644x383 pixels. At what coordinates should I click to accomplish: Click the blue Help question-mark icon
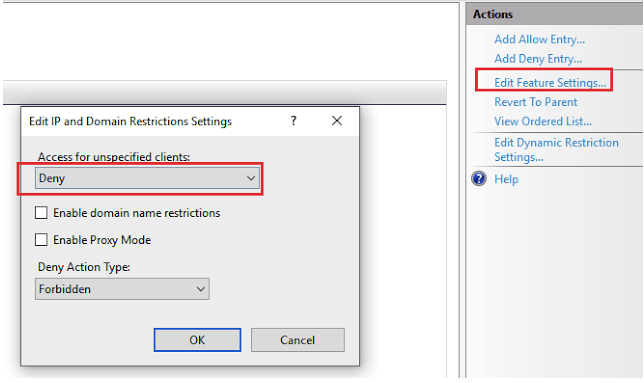point(478,179)
